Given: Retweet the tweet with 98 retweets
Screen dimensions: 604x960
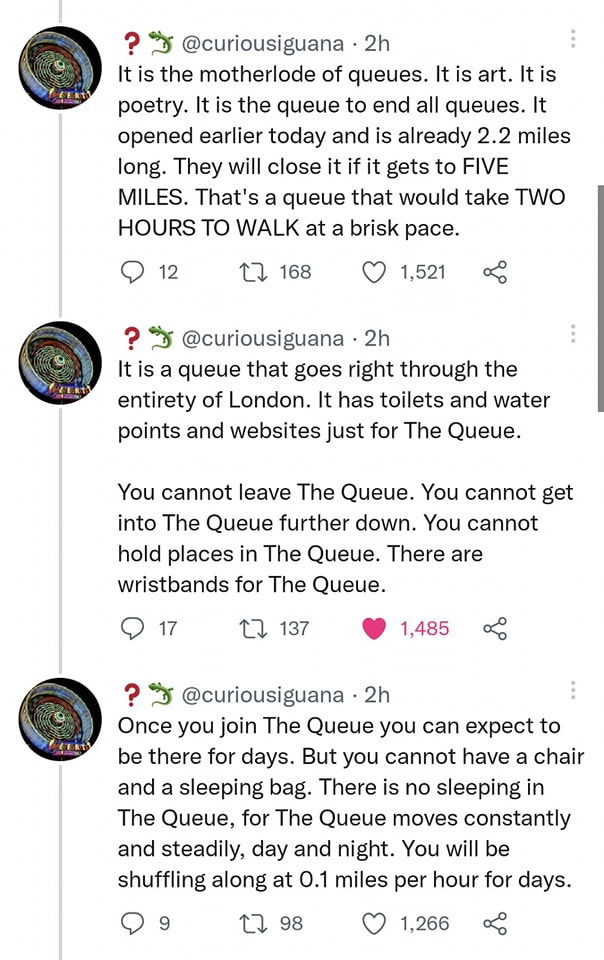Looking at the screenshot, I should tap(251, 924).
